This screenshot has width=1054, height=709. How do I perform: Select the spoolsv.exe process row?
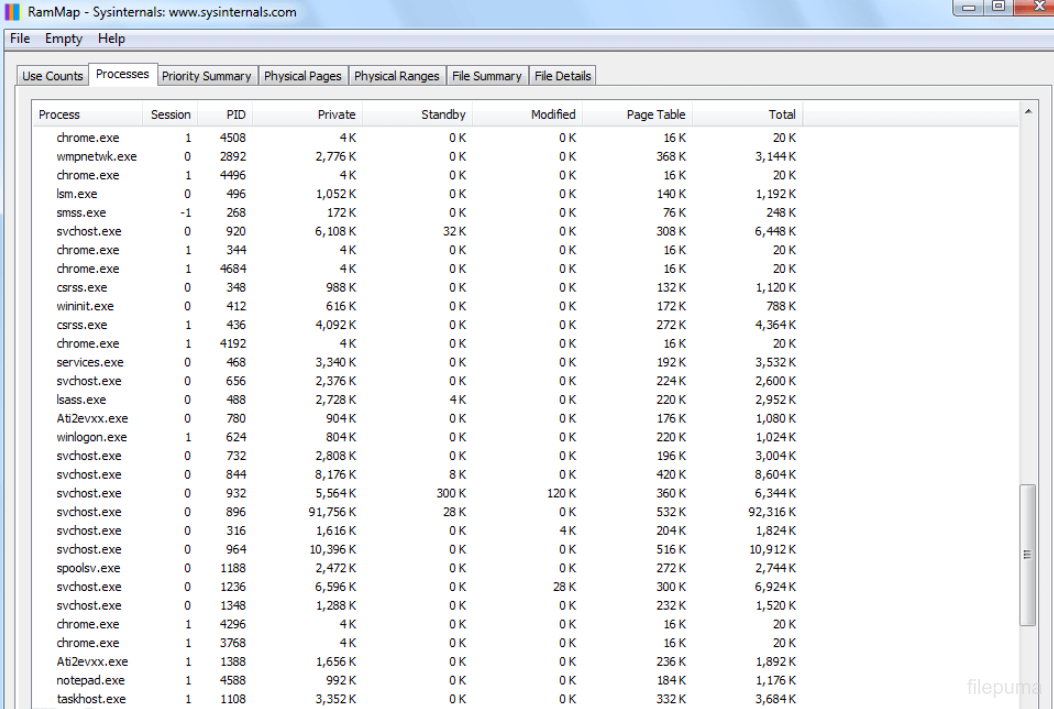[x=88, y=568]
